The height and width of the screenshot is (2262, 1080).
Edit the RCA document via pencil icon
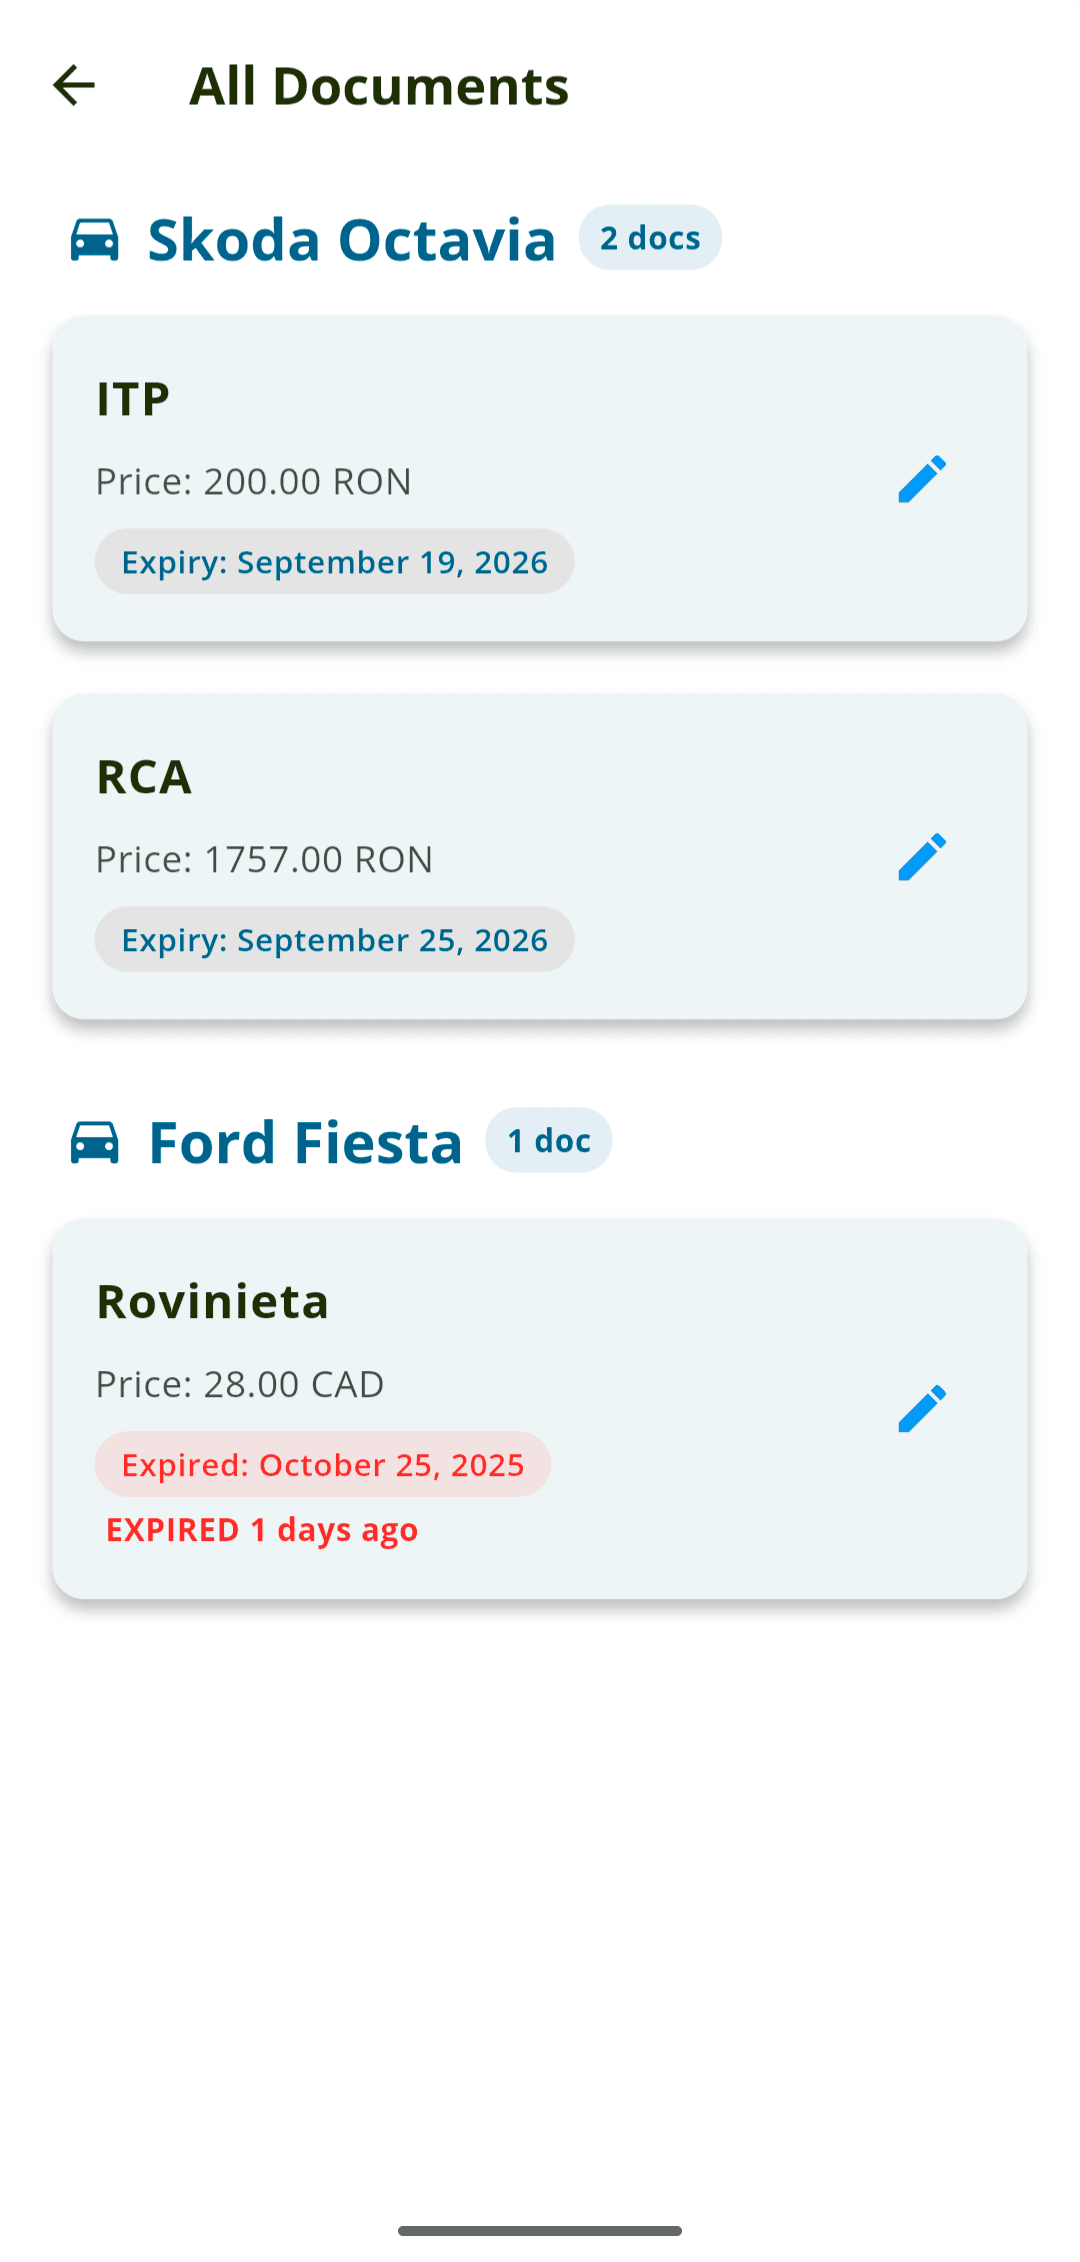(x=921, y=857)
